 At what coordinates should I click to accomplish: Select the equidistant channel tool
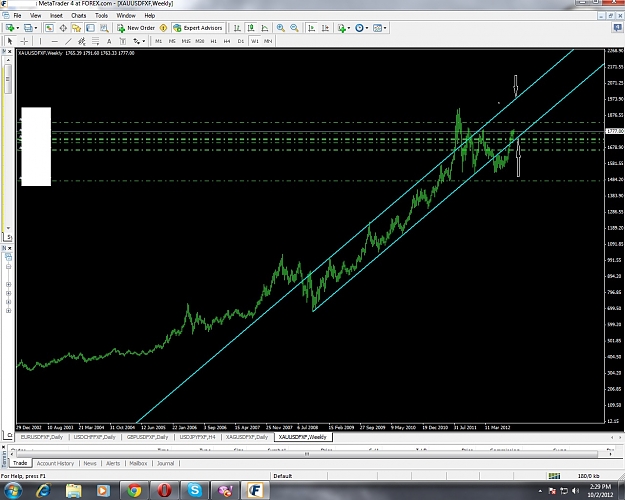tap(82, 41)
